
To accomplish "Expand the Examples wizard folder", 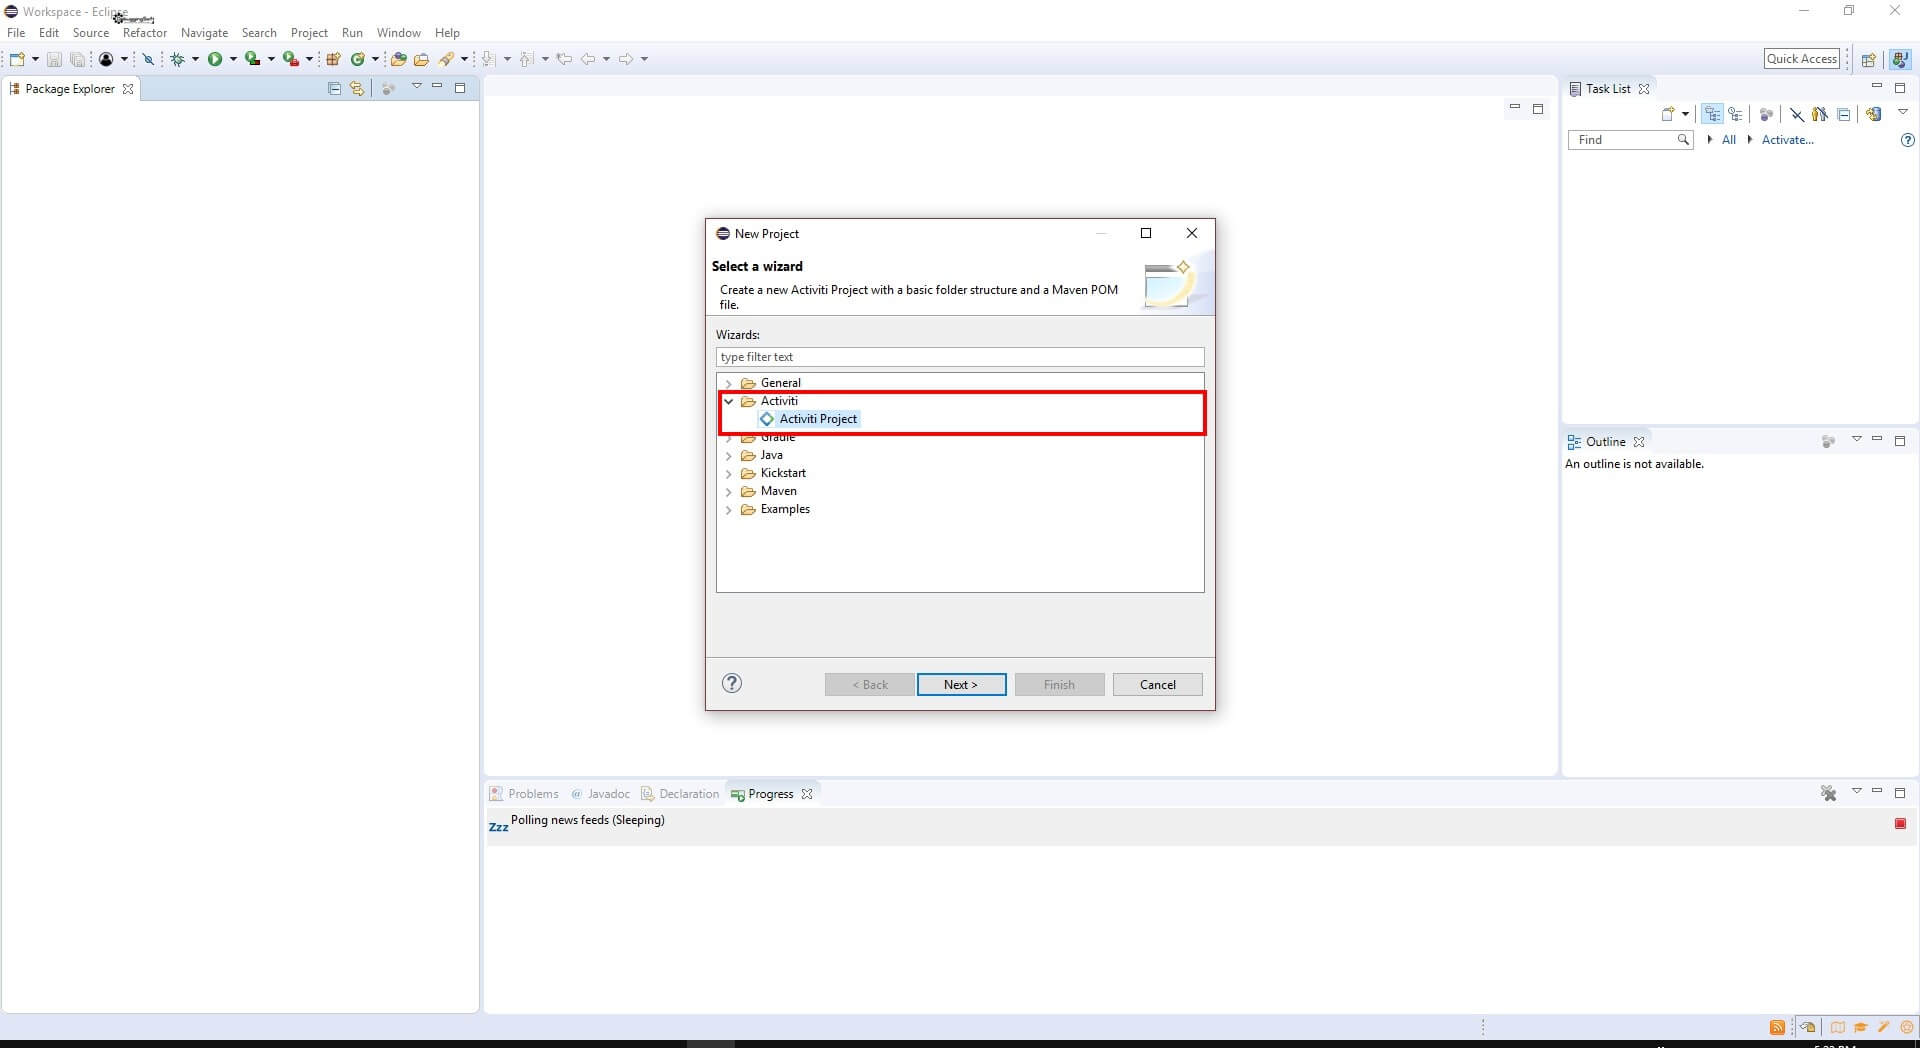I will 728,509.
